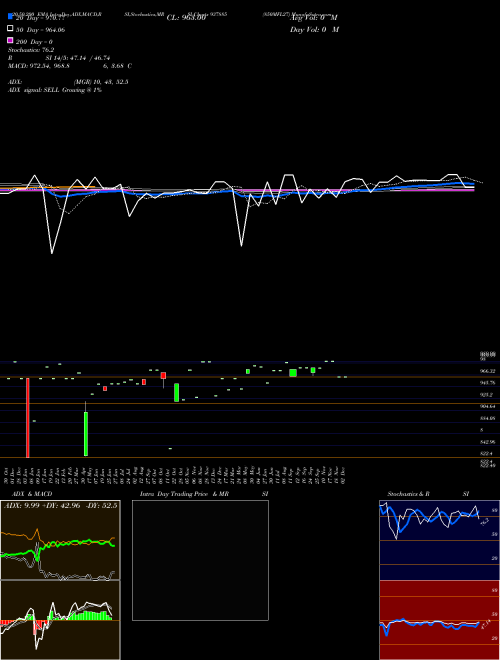
Task: Click the empty intraday trading price chart box
Action: pos(200,560)
